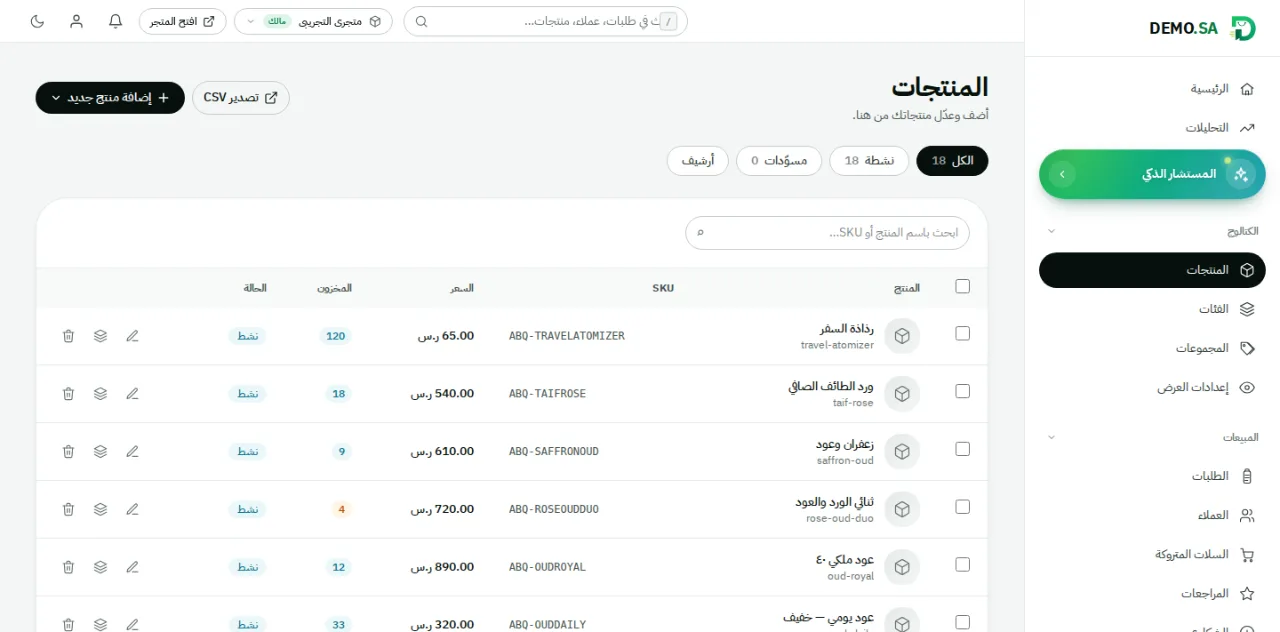Open layers icon in زعفران وعود row
The height and width of the screenshot is (632, 1280).
[100, 452]
